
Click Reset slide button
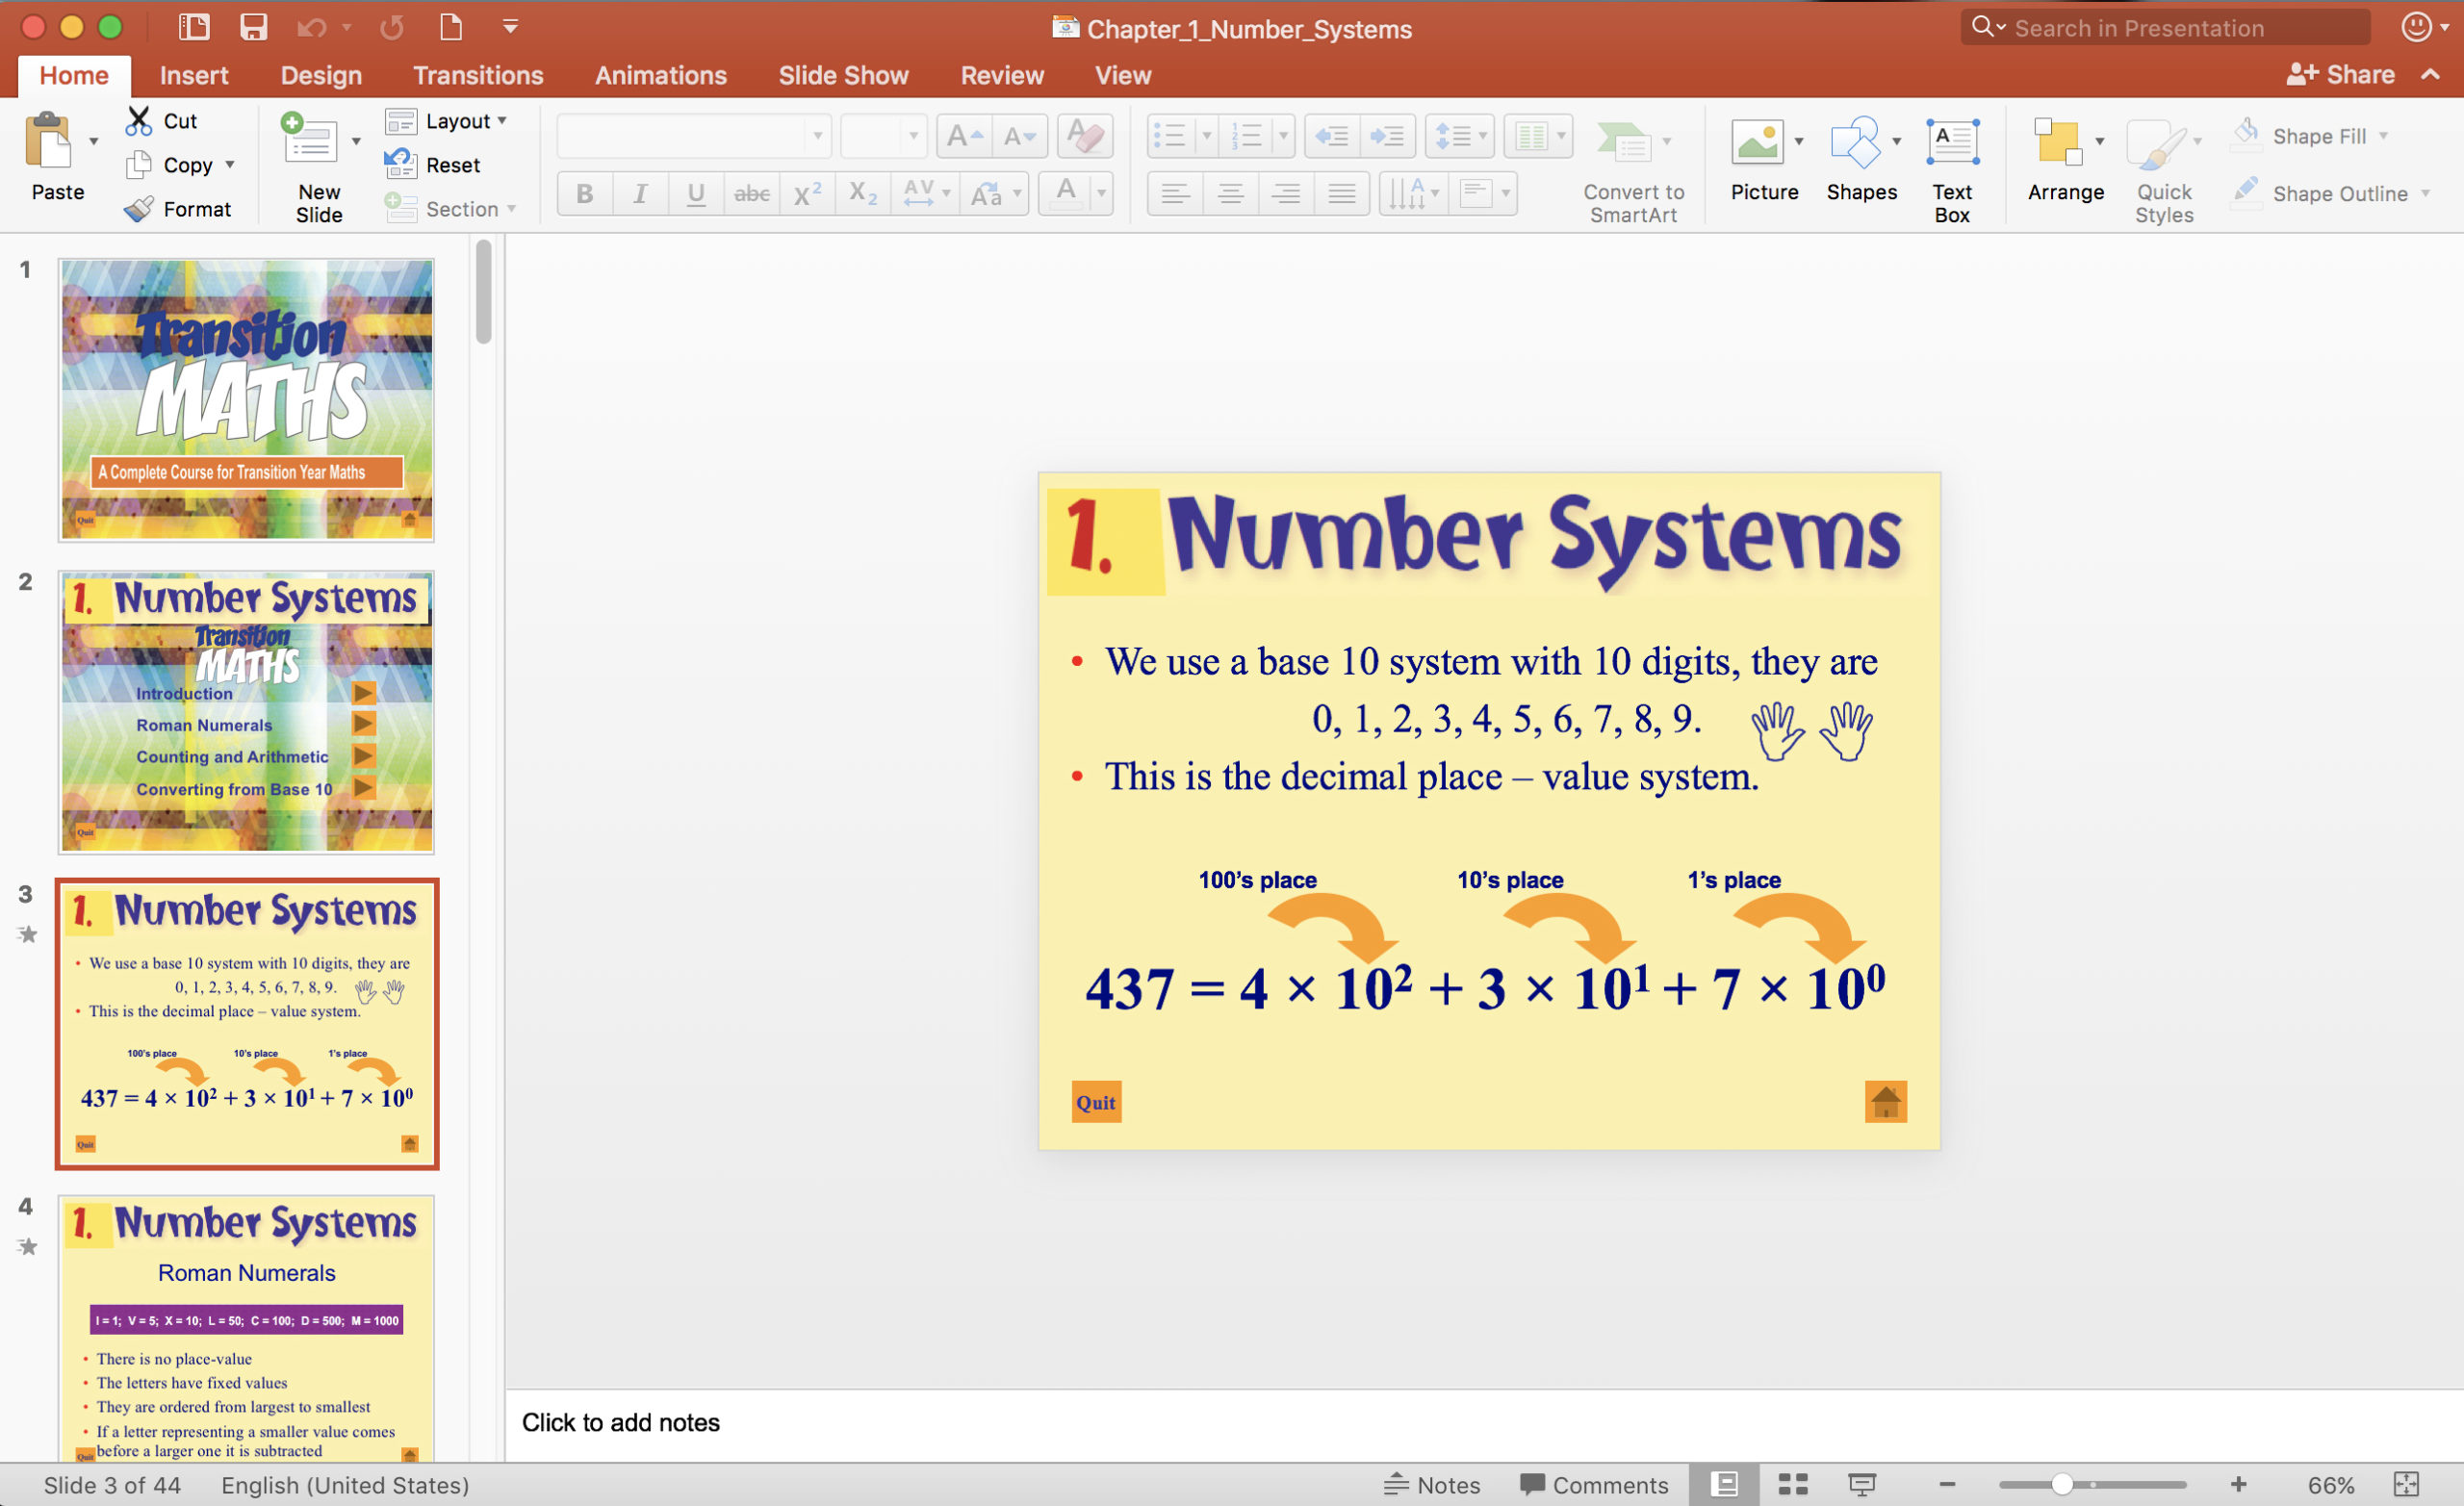coord(432,165)
